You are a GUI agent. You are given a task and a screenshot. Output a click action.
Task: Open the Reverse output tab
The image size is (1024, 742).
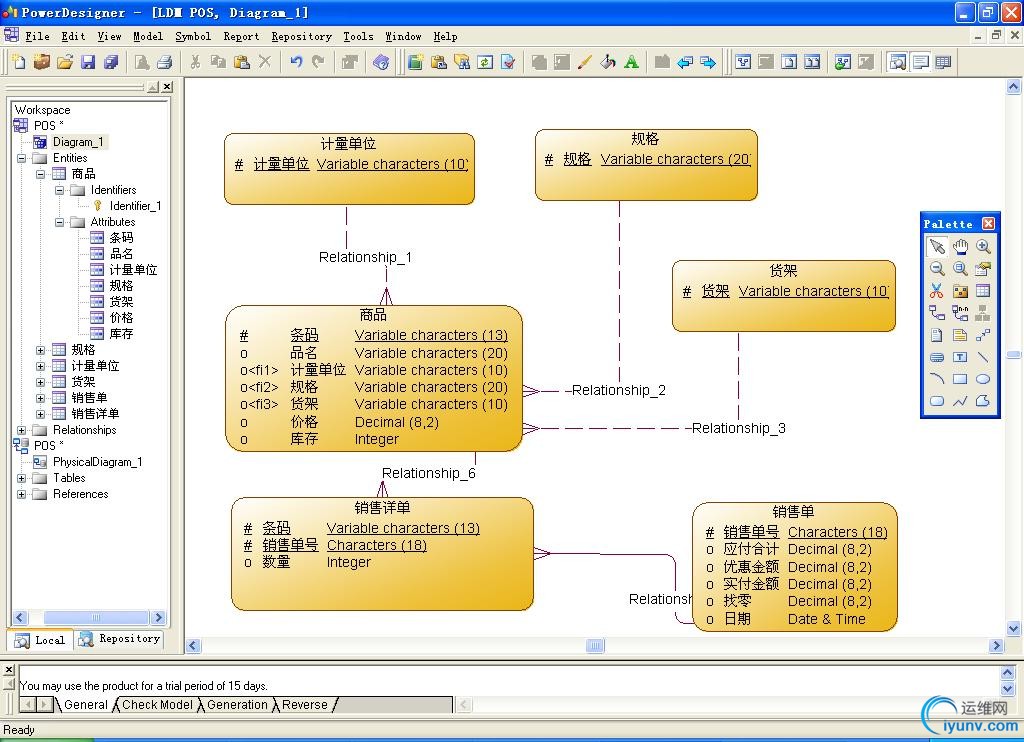[x=304, y=705]
